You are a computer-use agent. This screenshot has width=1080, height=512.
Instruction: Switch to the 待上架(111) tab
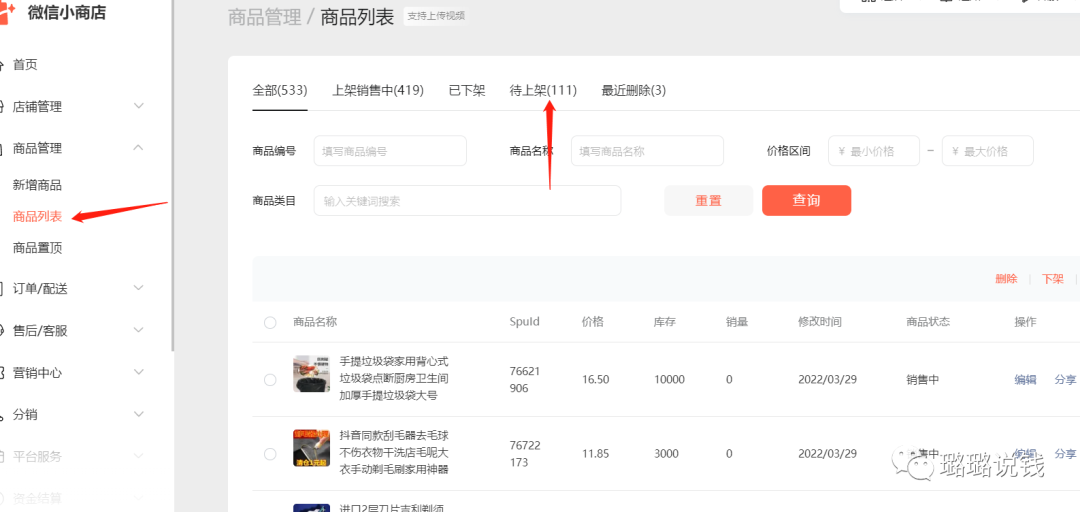click(x=543, y=90)
